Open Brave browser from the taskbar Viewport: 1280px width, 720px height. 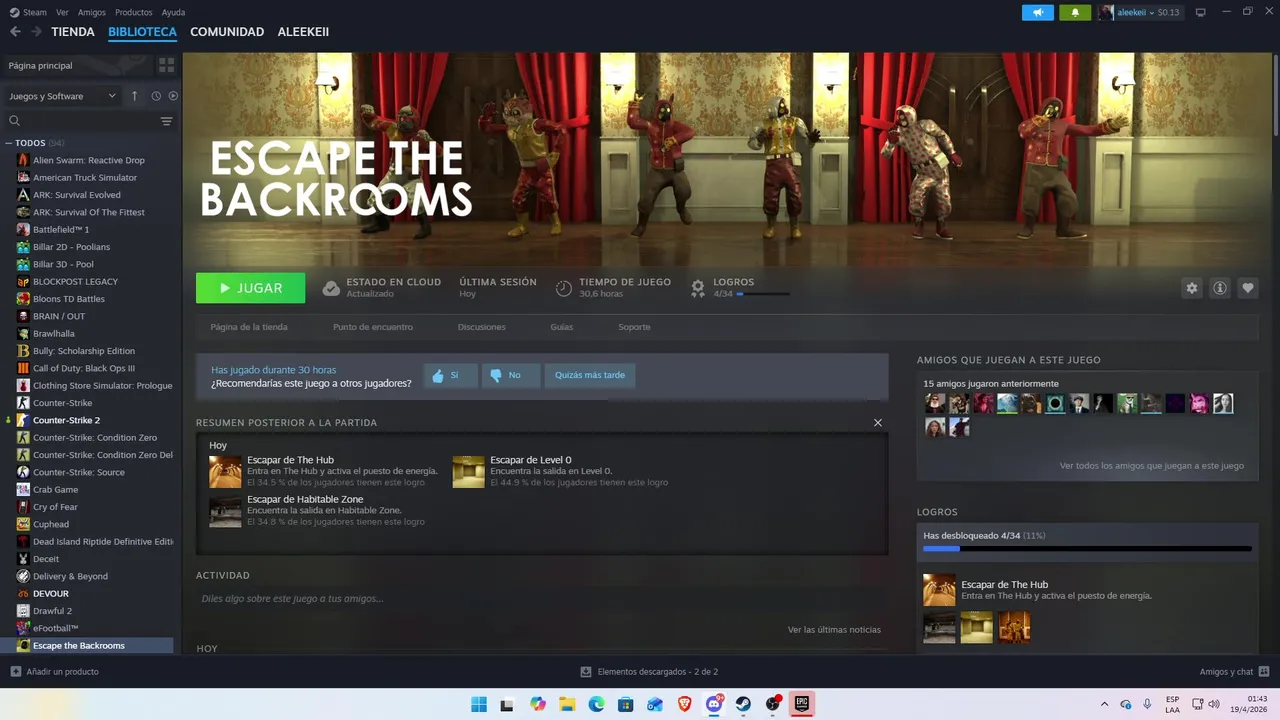coord(685,704)
